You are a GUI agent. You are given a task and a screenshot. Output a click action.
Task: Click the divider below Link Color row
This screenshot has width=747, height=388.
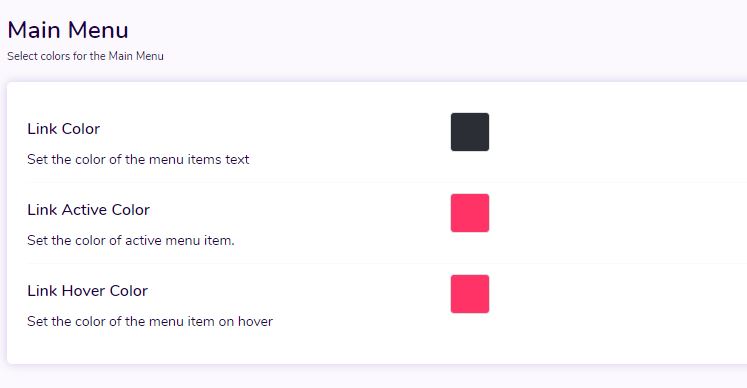pos(387,182)
